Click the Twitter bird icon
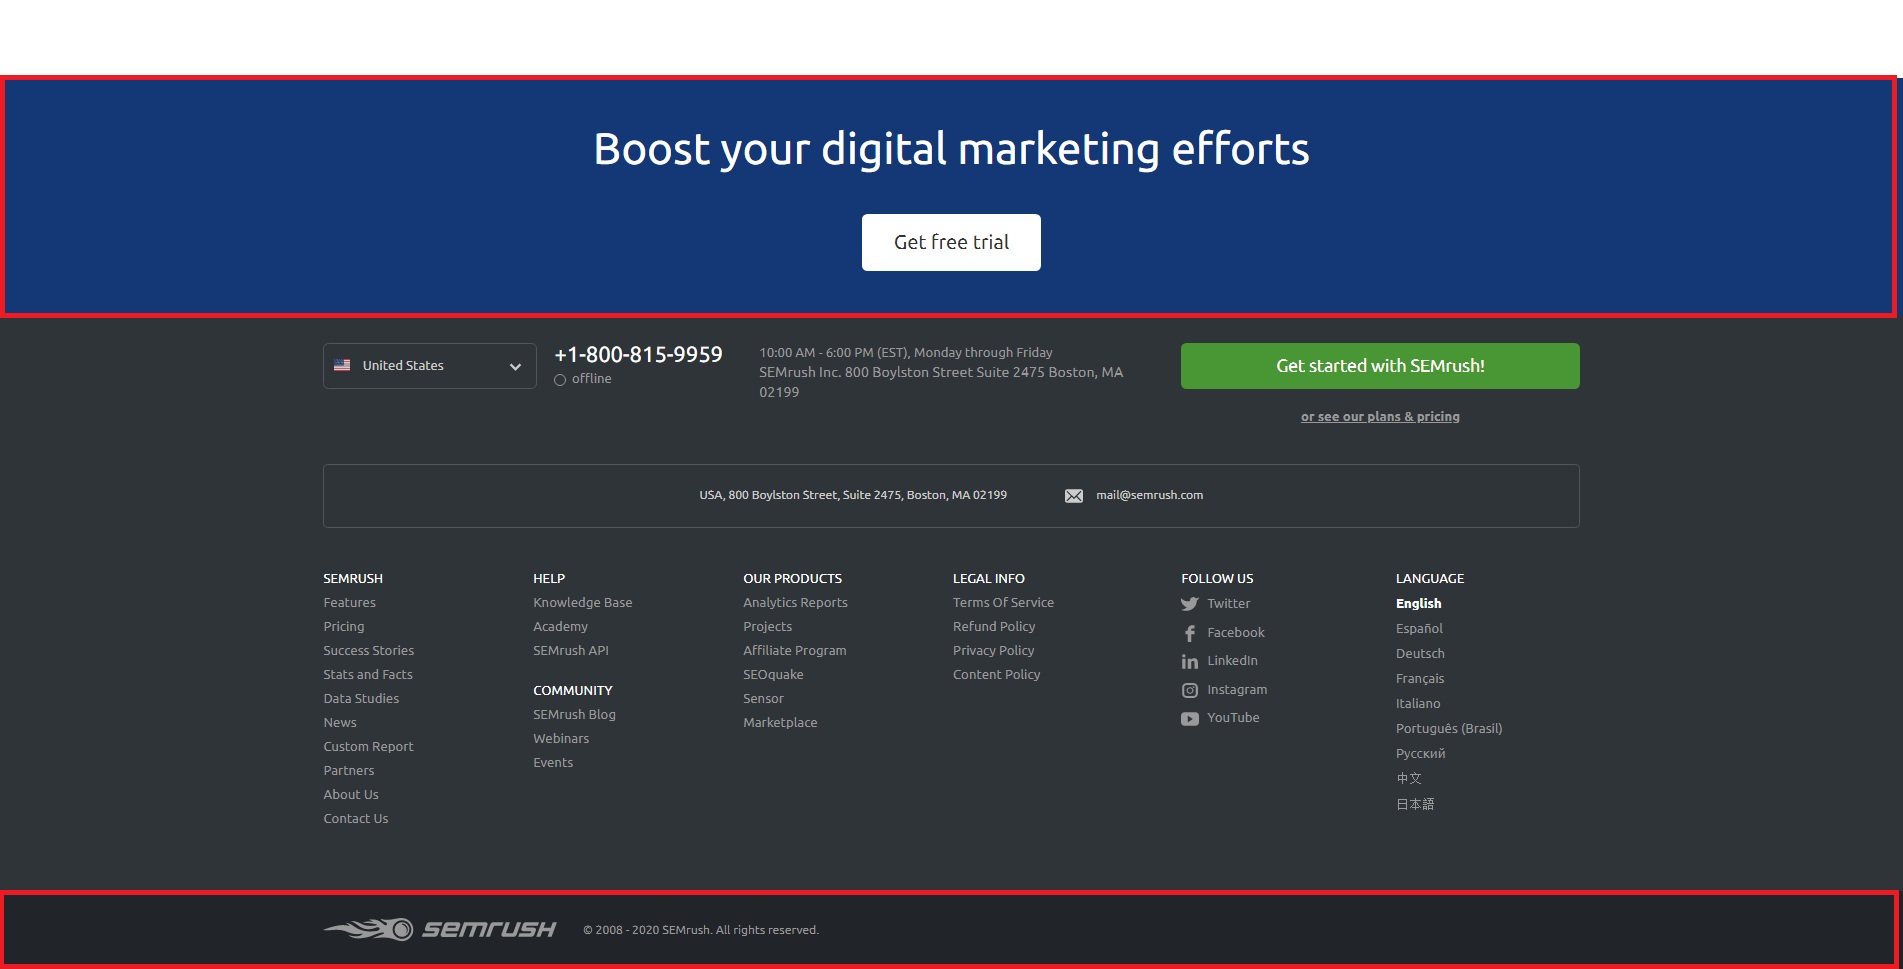 click(1189, 604)
